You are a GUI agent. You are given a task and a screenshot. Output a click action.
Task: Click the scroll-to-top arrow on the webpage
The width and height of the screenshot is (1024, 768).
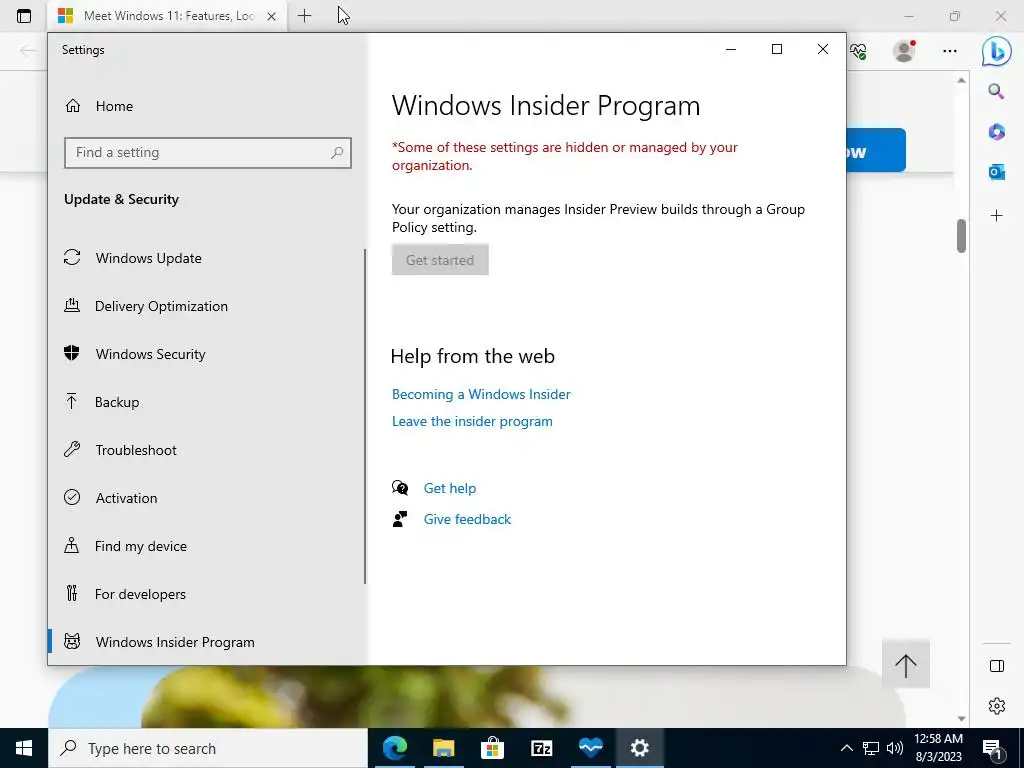point(906,664)
